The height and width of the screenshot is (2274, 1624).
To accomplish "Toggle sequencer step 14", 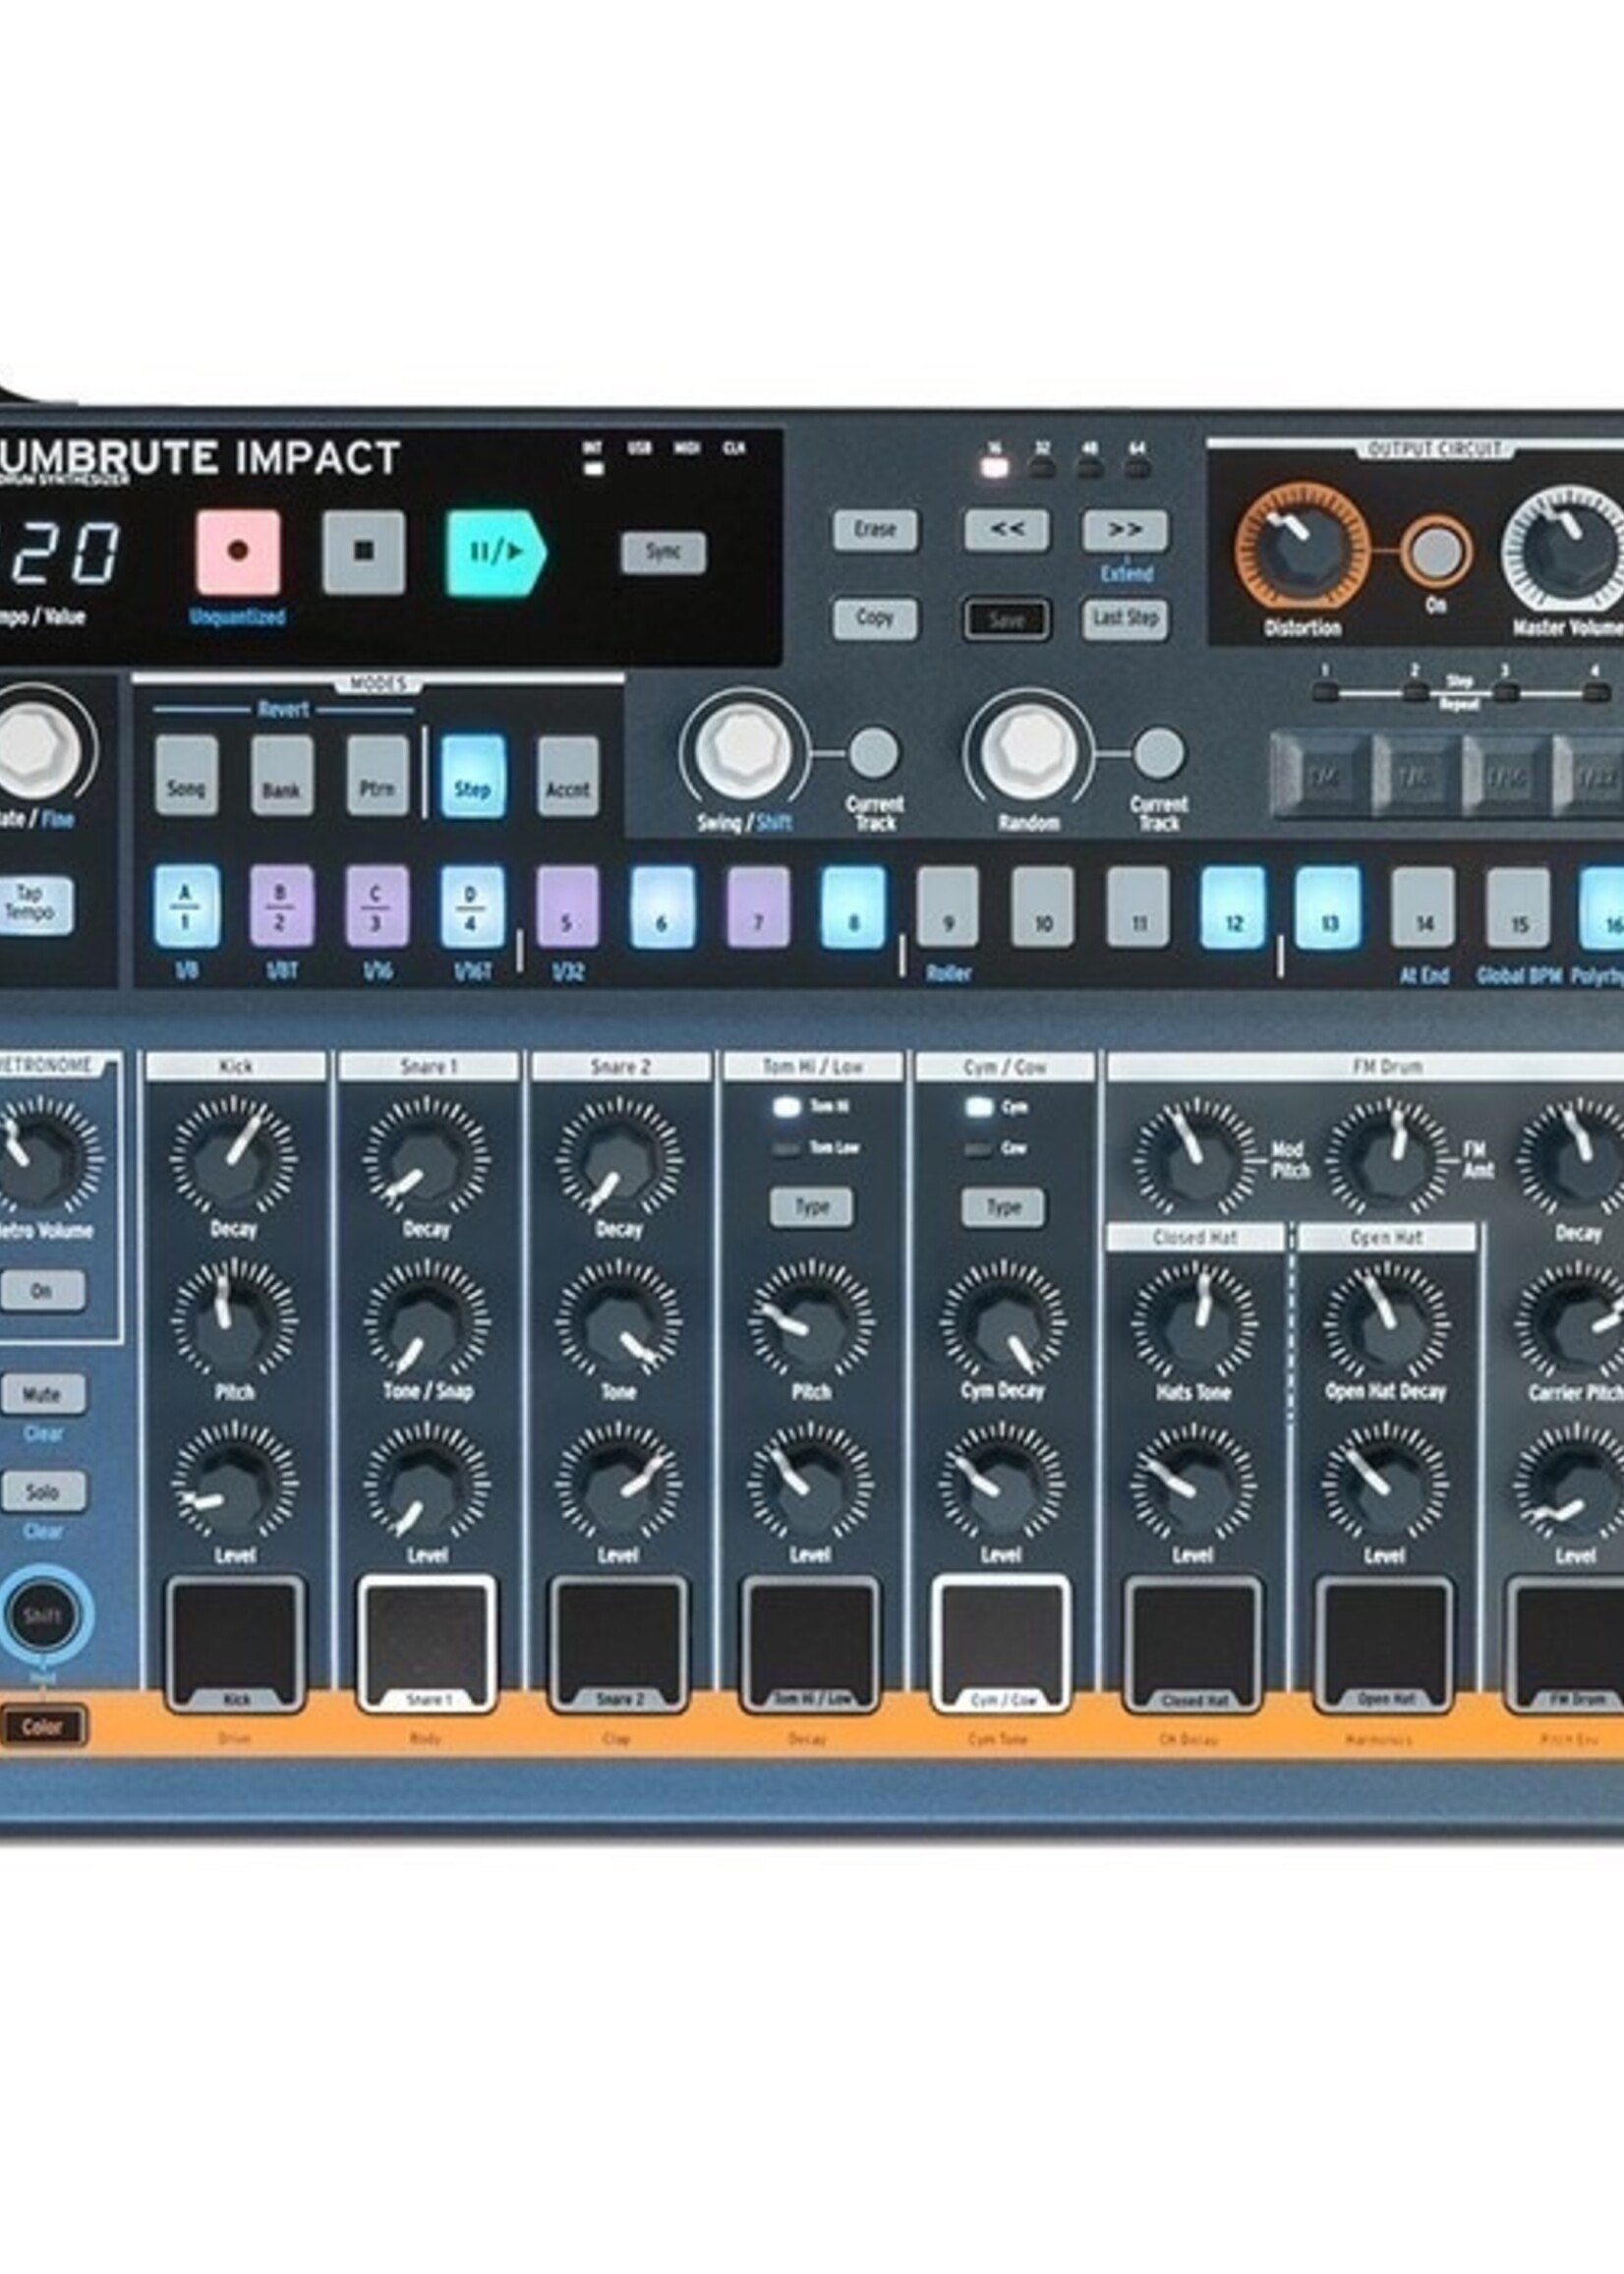I will point(1424,906).
